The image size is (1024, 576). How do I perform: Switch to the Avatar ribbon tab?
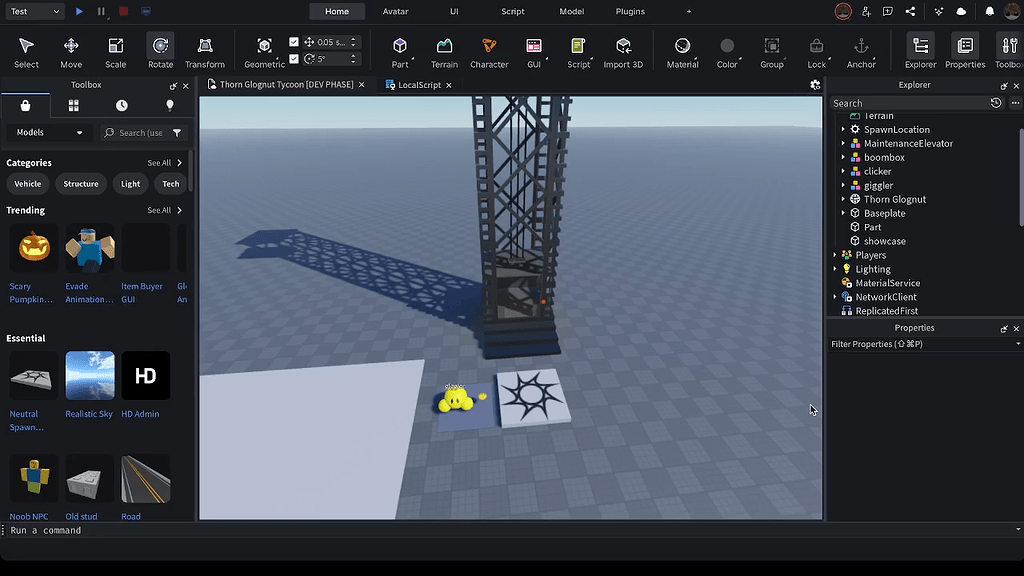point(396,12)
